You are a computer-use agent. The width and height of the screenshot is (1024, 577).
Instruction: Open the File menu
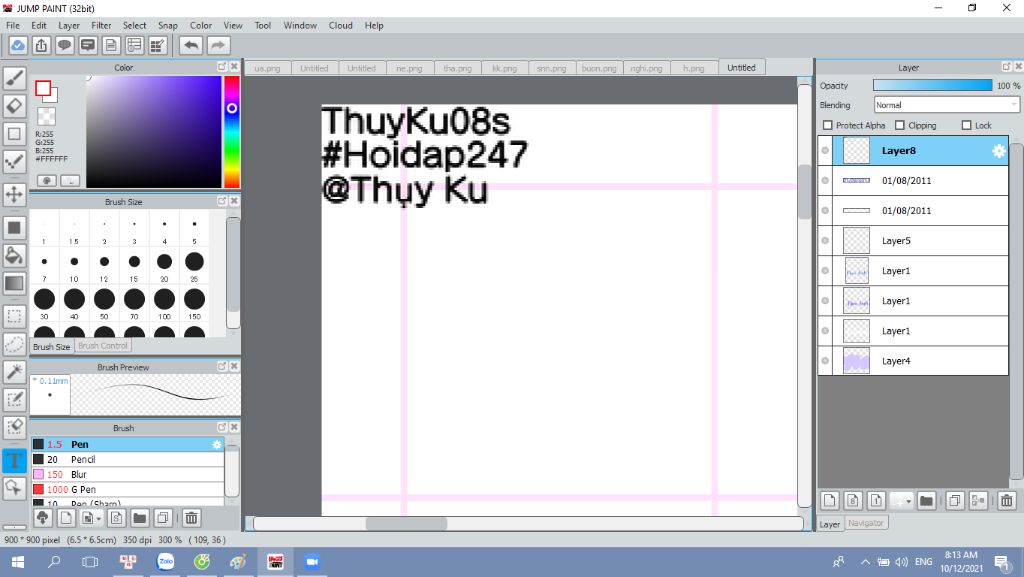12,25
